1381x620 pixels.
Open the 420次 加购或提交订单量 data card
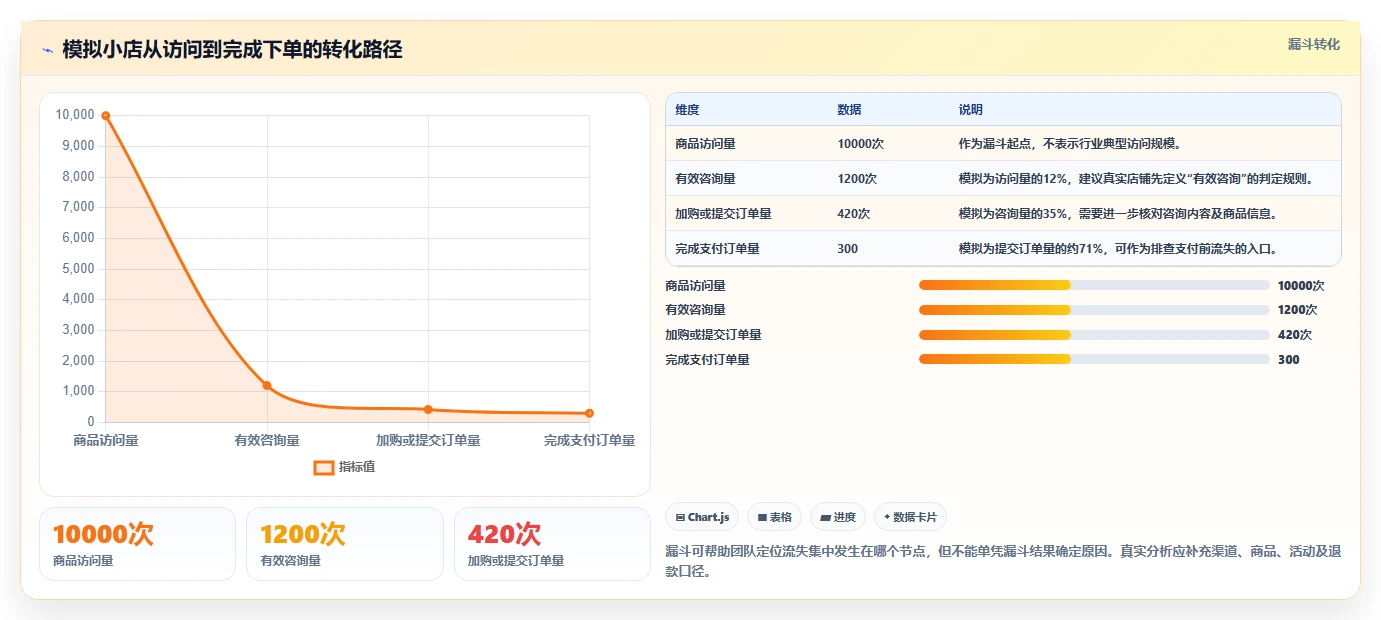point(552,544)
